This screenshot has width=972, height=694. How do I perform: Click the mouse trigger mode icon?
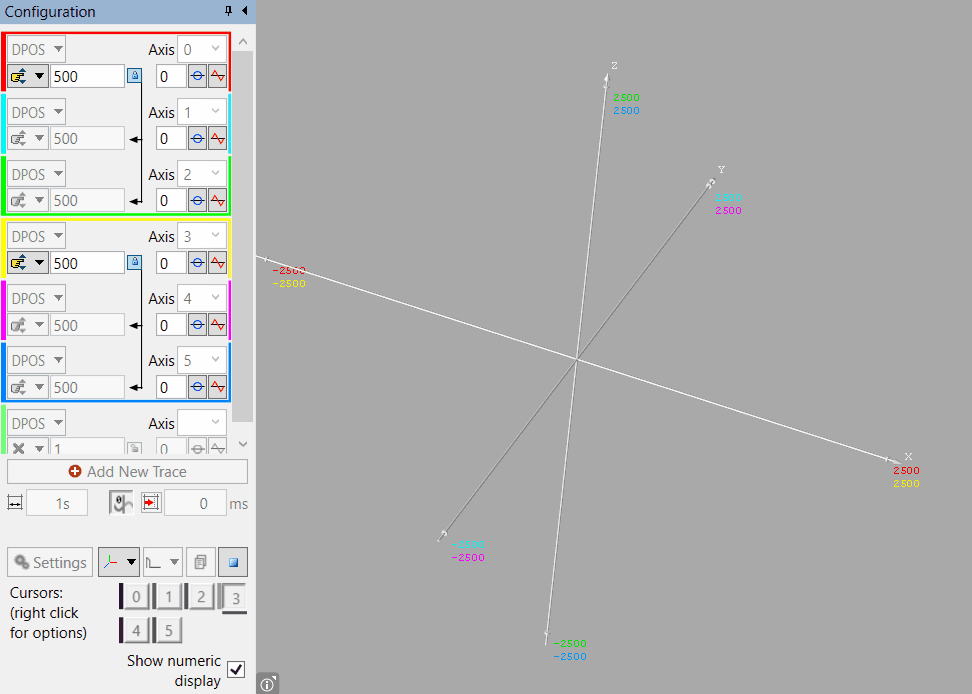(x=122, y=503)
